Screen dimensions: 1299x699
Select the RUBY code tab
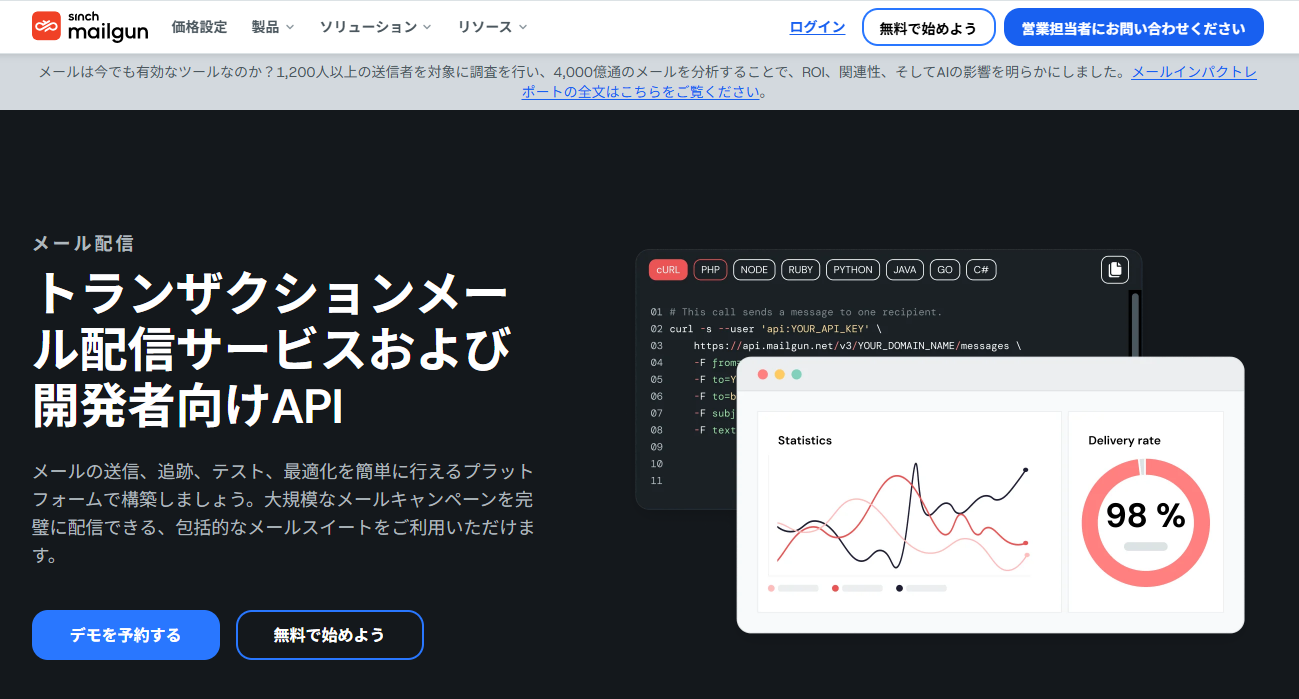[800, 270]
